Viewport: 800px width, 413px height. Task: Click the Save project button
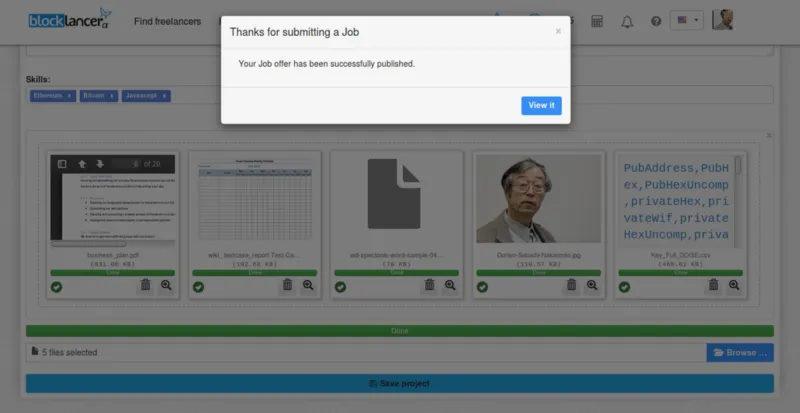pyautogui.click(x=399, y=383)
